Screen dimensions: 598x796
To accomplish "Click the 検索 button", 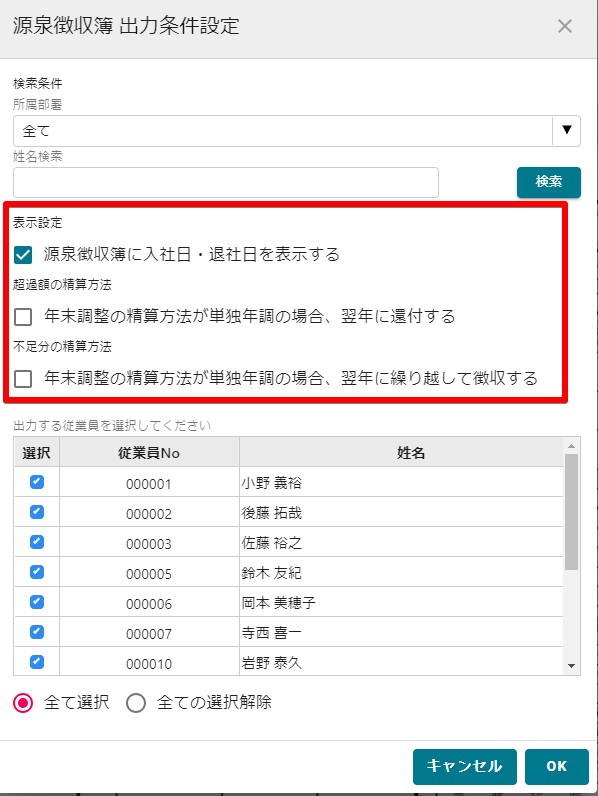I will click(548, 182).
